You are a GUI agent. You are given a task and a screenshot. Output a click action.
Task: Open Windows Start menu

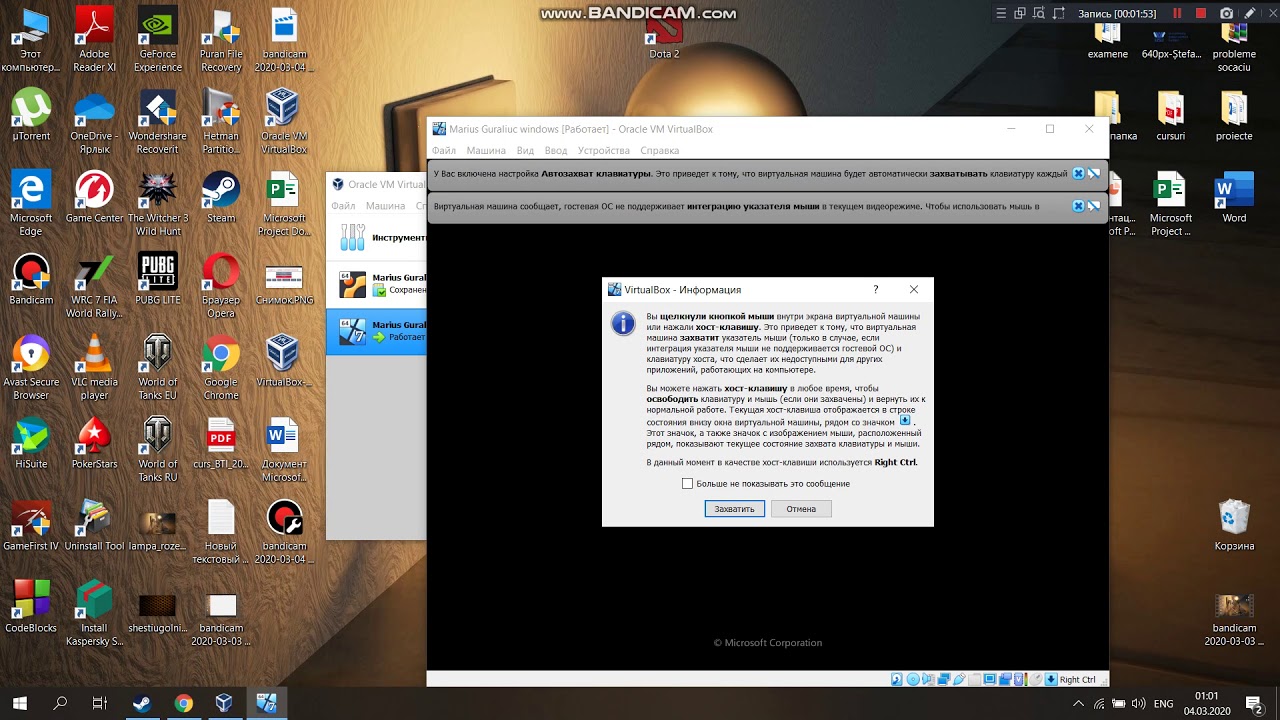[20, 704]
